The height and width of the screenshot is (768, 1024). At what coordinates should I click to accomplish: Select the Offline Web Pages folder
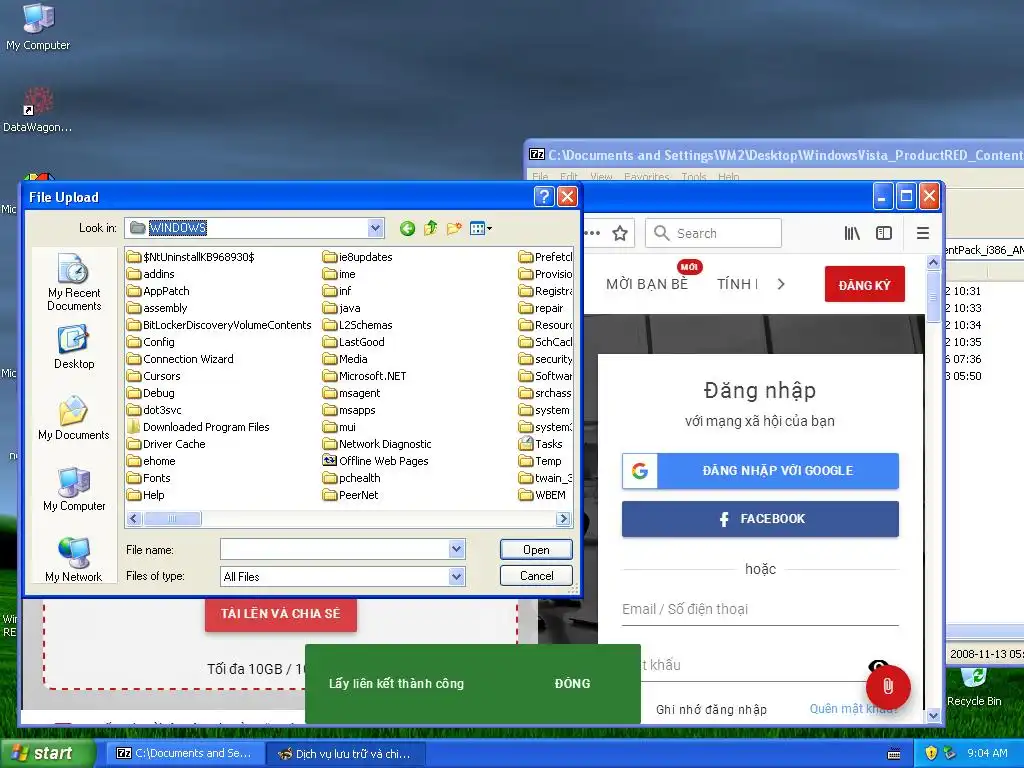pos(376,461)
